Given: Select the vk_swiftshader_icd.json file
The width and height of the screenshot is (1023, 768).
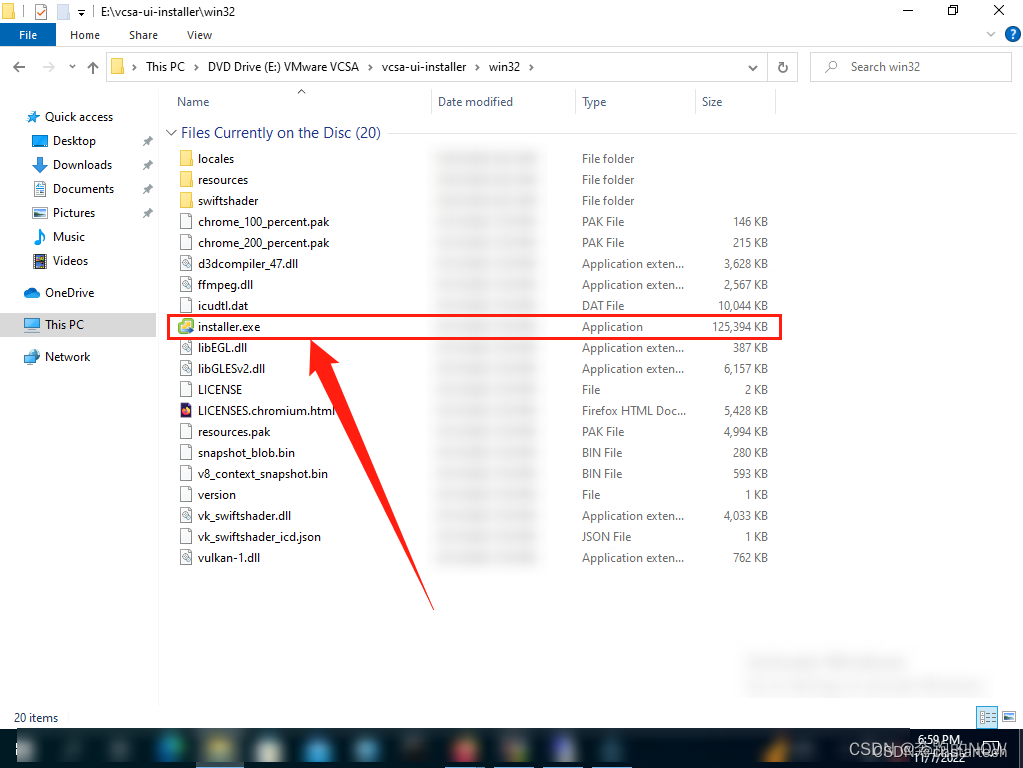Looking at the screenshot, I should pos(259,536).
